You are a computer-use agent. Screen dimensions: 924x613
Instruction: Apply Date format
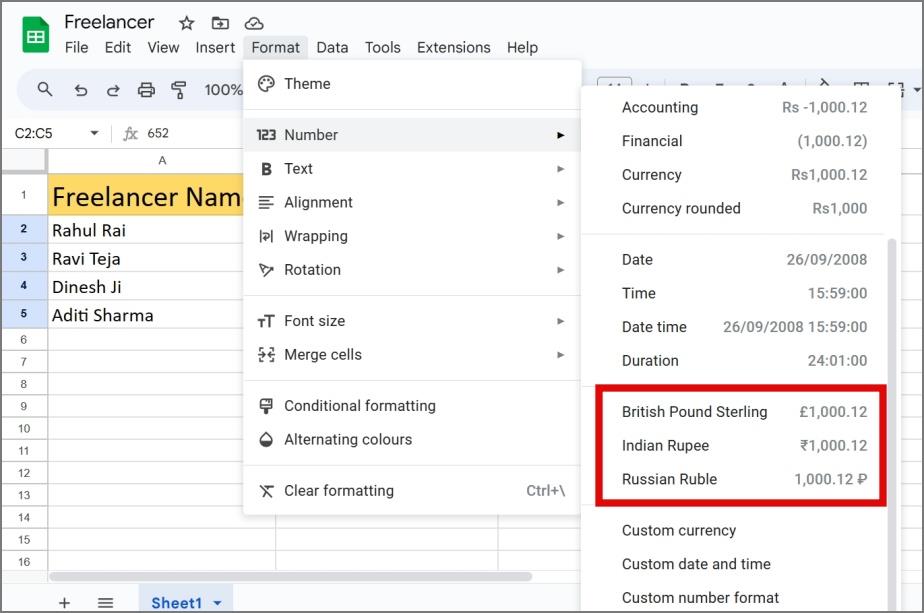click(735, 259)
